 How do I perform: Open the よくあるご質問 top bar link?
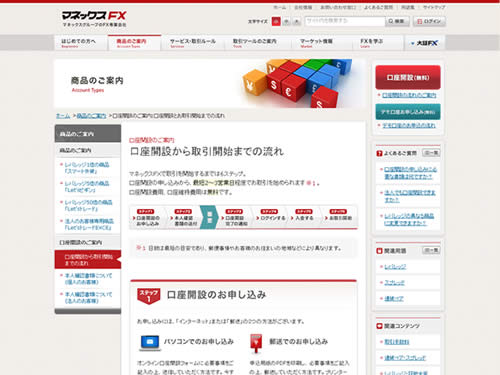tap(378, 7)
